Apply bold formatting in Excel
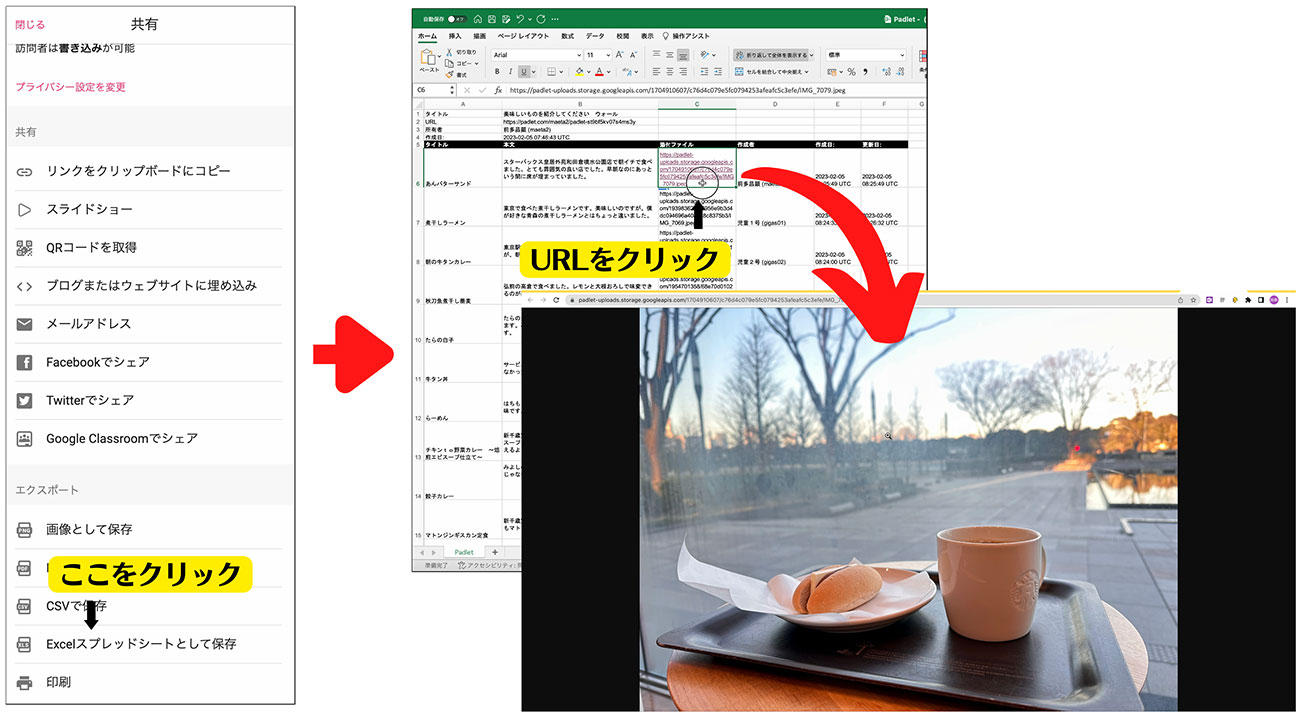Screen dimensions: 1300x717 tap(497, 72)
